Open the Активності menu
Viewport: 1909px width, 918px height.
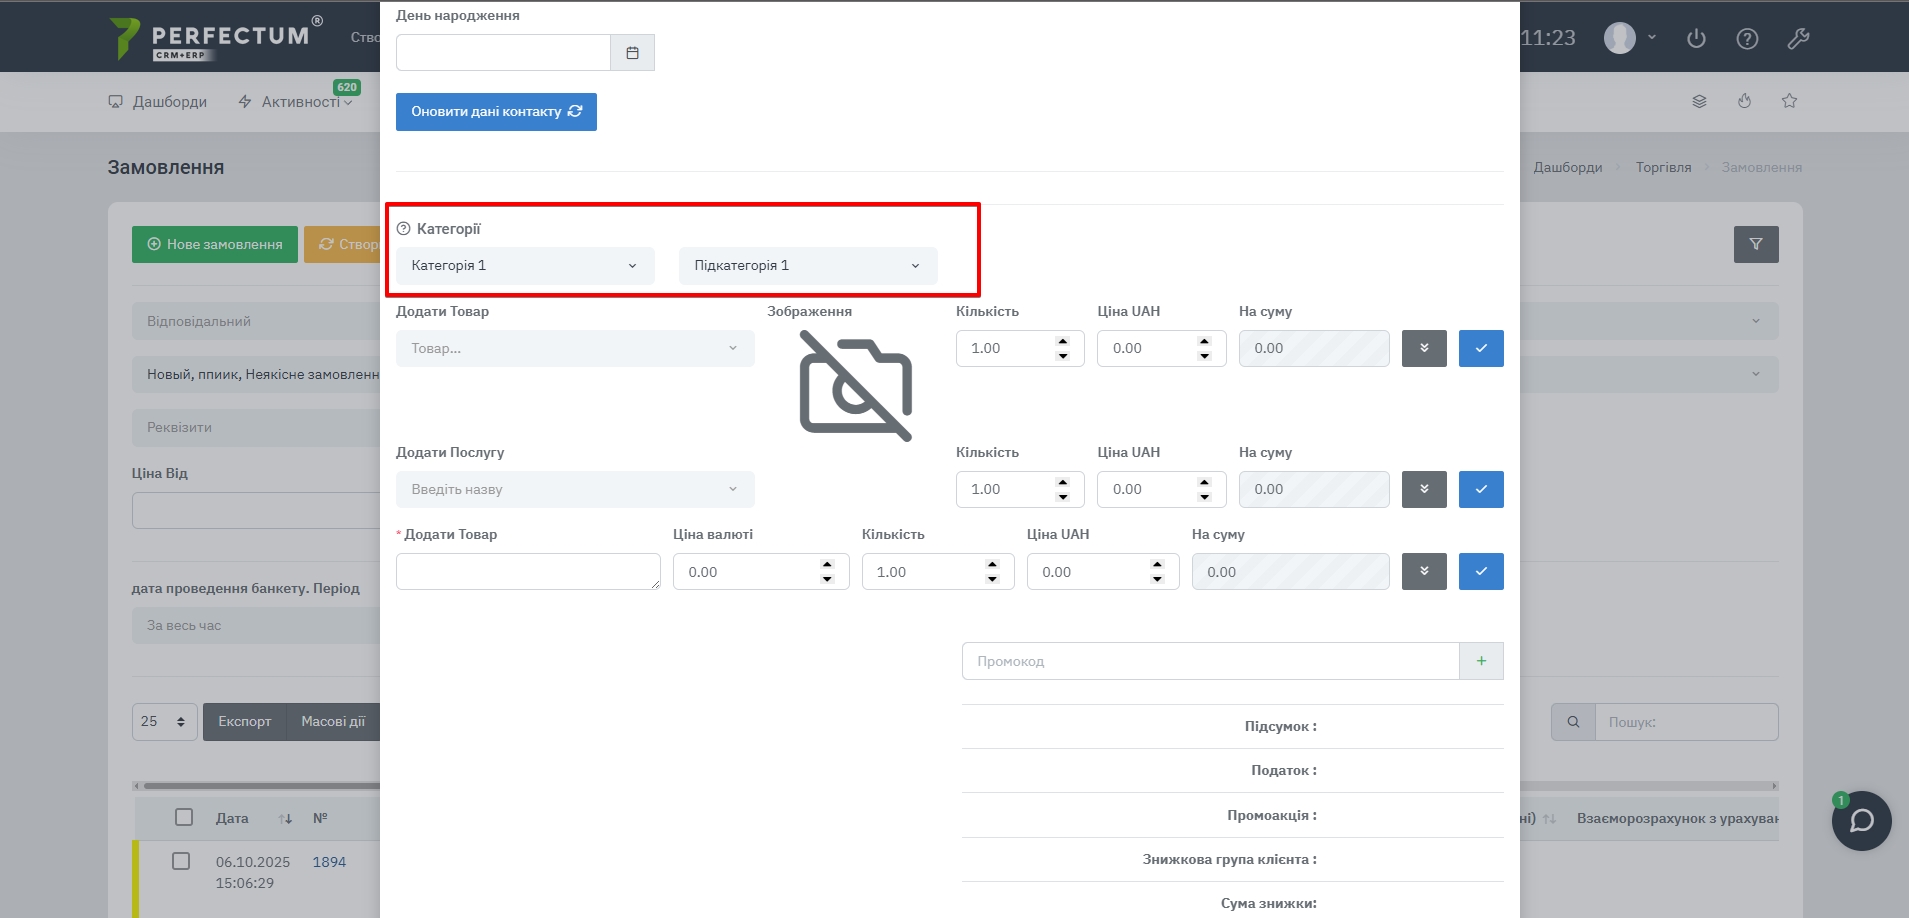point(299,102)
